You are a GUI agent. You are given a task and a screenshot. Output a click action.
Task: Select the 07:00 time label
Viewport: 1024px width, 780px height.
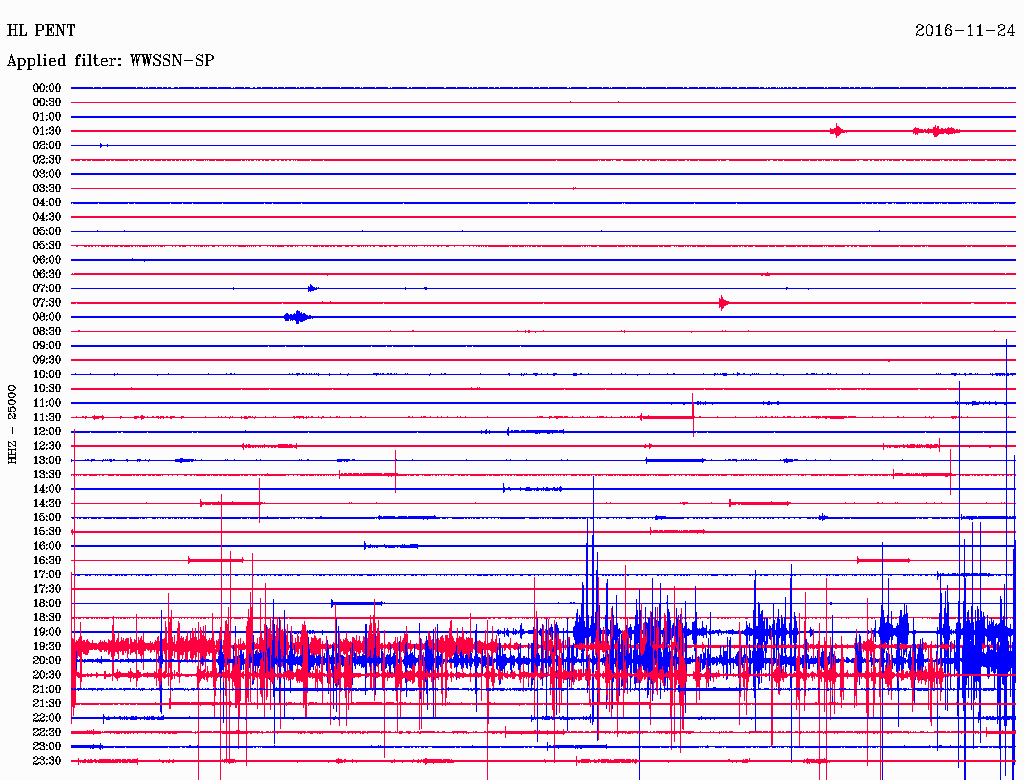click(47, 288)
